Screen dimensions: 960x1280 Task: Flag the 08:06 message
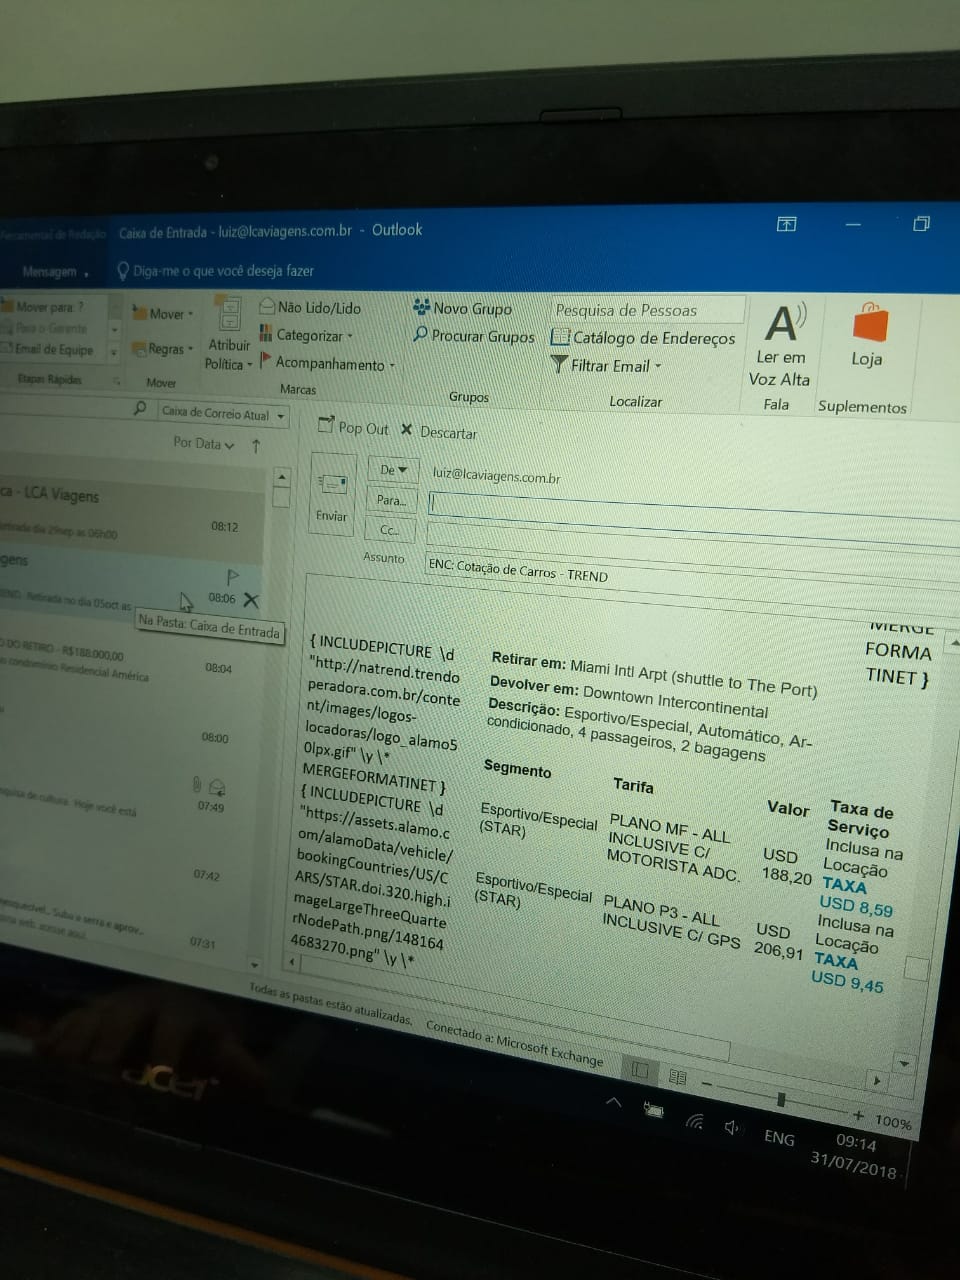click(x=233, y=577)
